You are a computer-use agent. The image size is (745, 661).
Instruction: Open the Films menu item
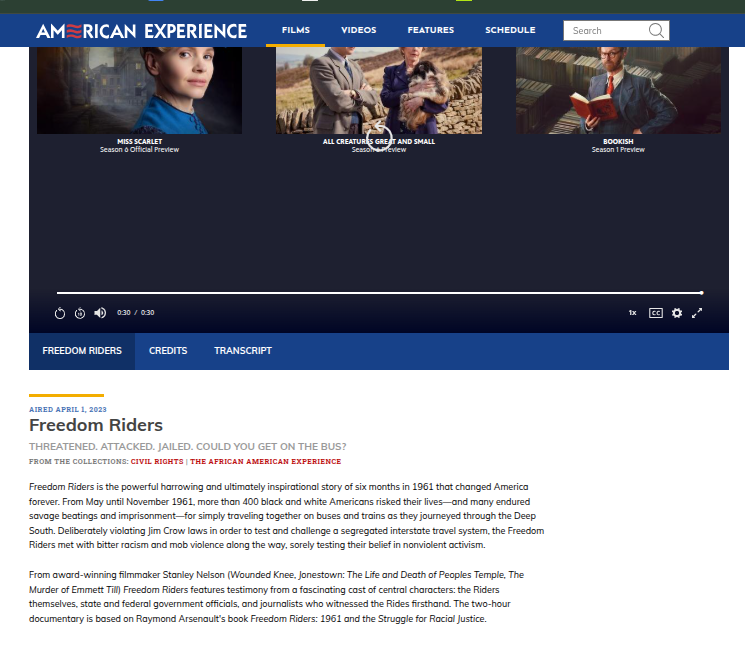296,30
